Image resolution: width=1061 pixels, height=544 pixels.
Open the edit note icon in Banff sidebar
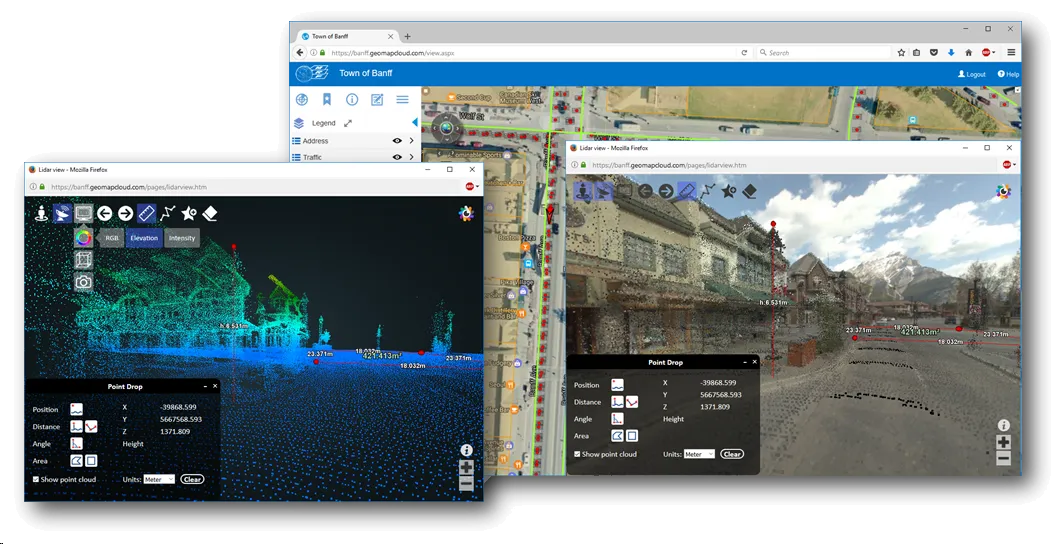[x=377, y=99]
